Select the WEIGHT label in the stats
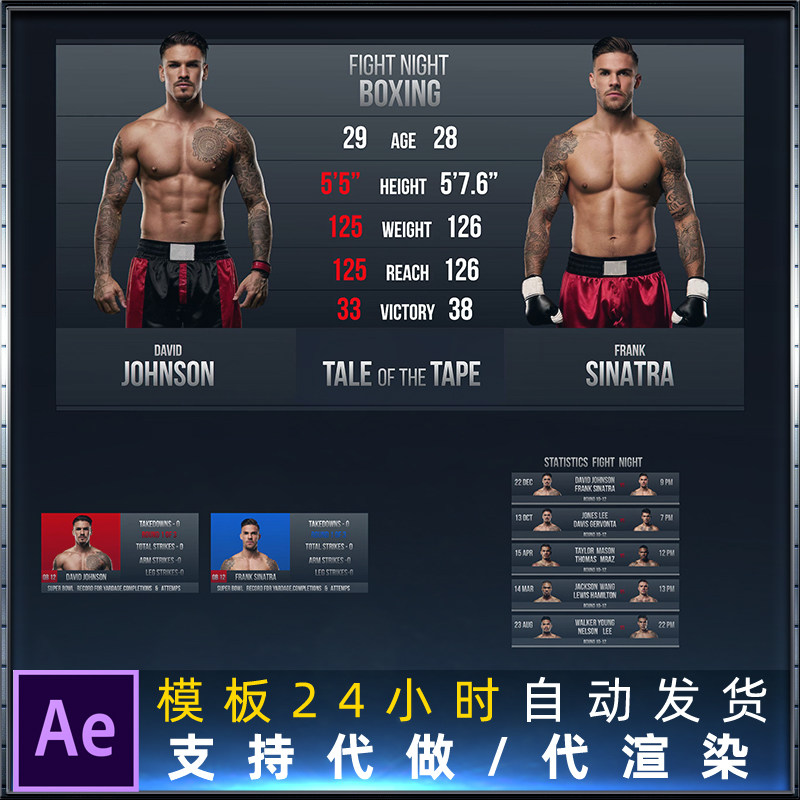 [407, 230]
